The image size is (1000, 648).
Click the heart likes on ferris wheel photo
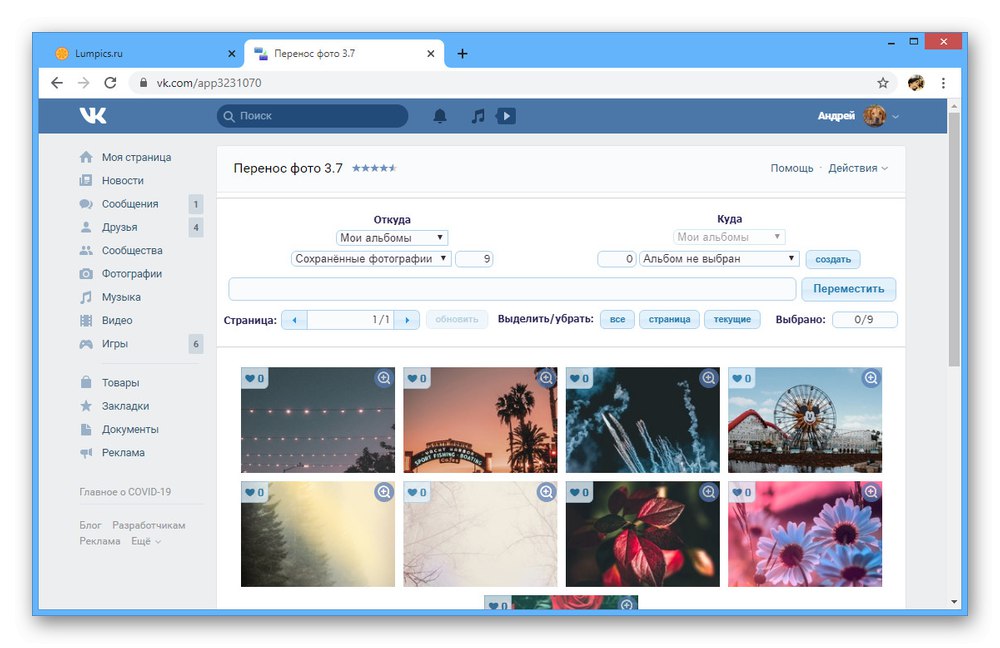click(742, 378)
